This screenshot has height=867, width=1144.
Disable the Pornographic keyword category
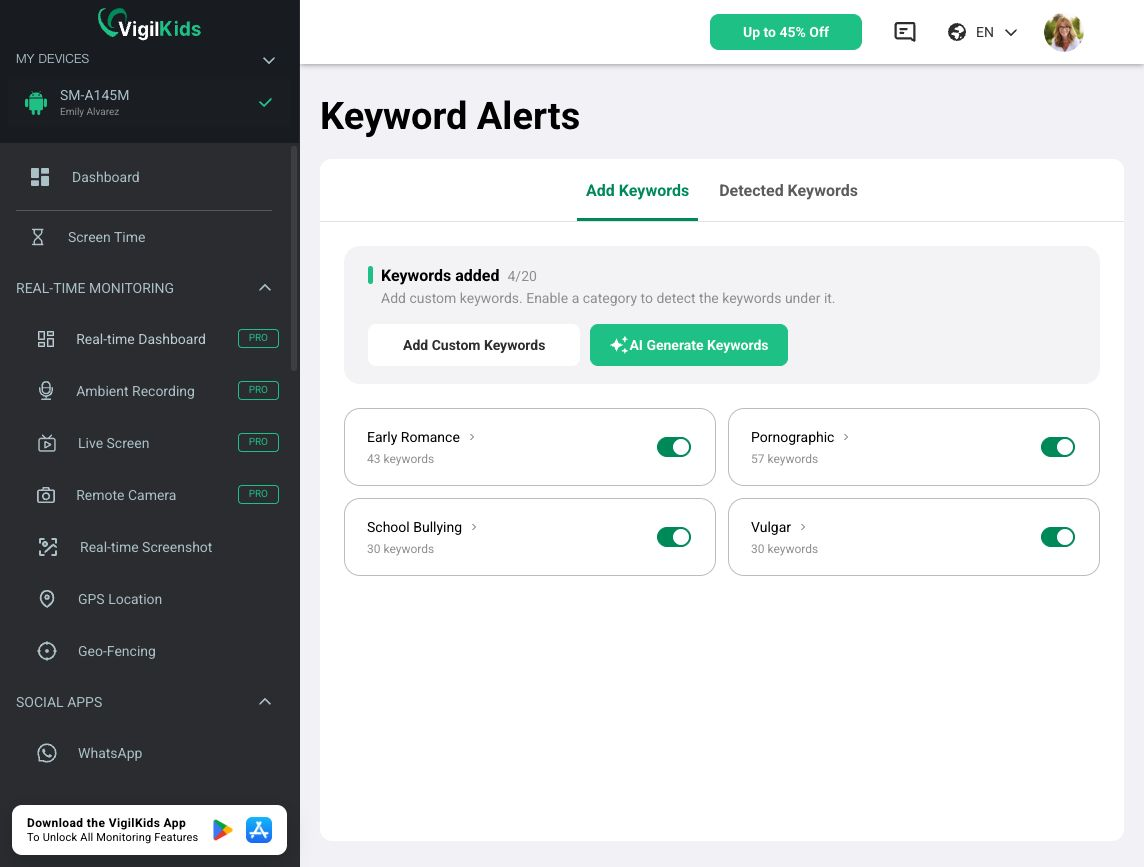[1057, 447]
